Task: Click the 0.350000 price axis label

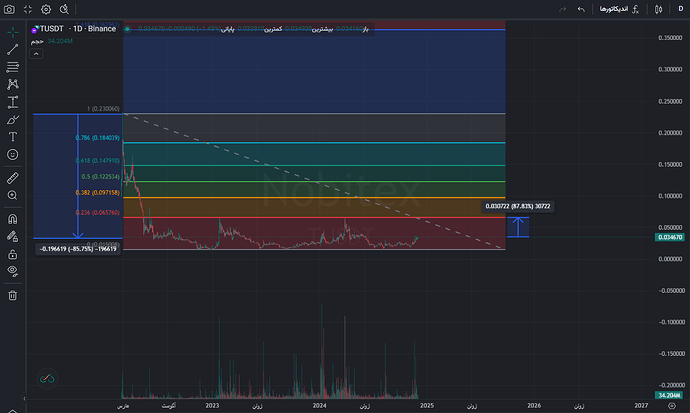Action: (x=670, y=38)
